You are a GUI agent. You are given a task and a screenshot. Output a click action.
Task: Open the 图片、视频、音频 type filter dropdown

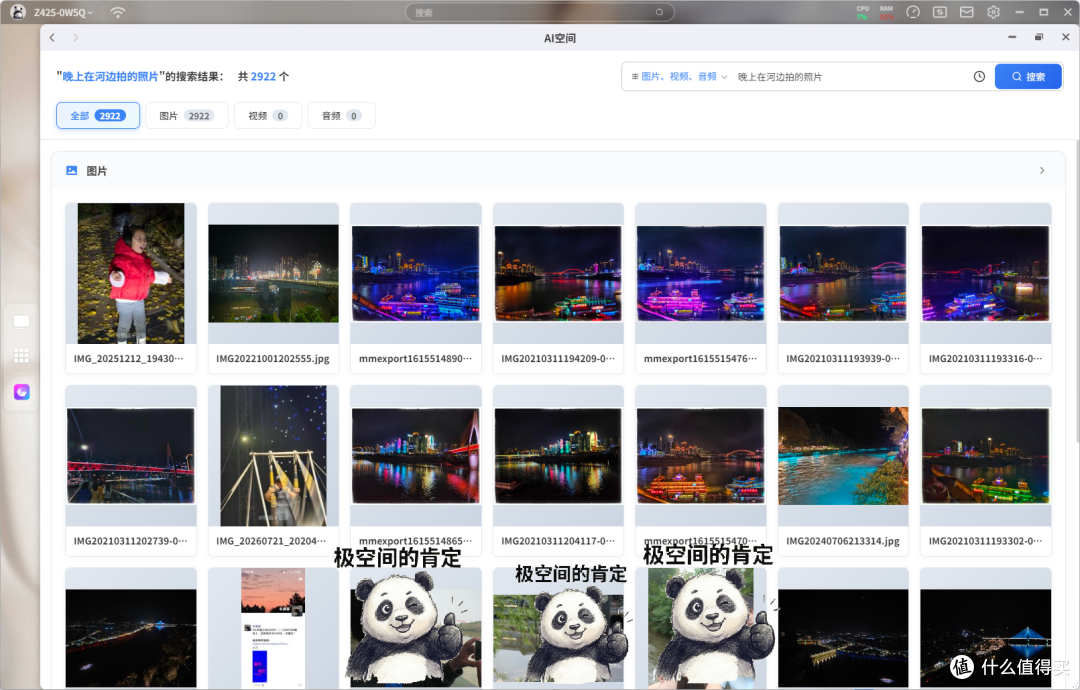click(679, 76)
